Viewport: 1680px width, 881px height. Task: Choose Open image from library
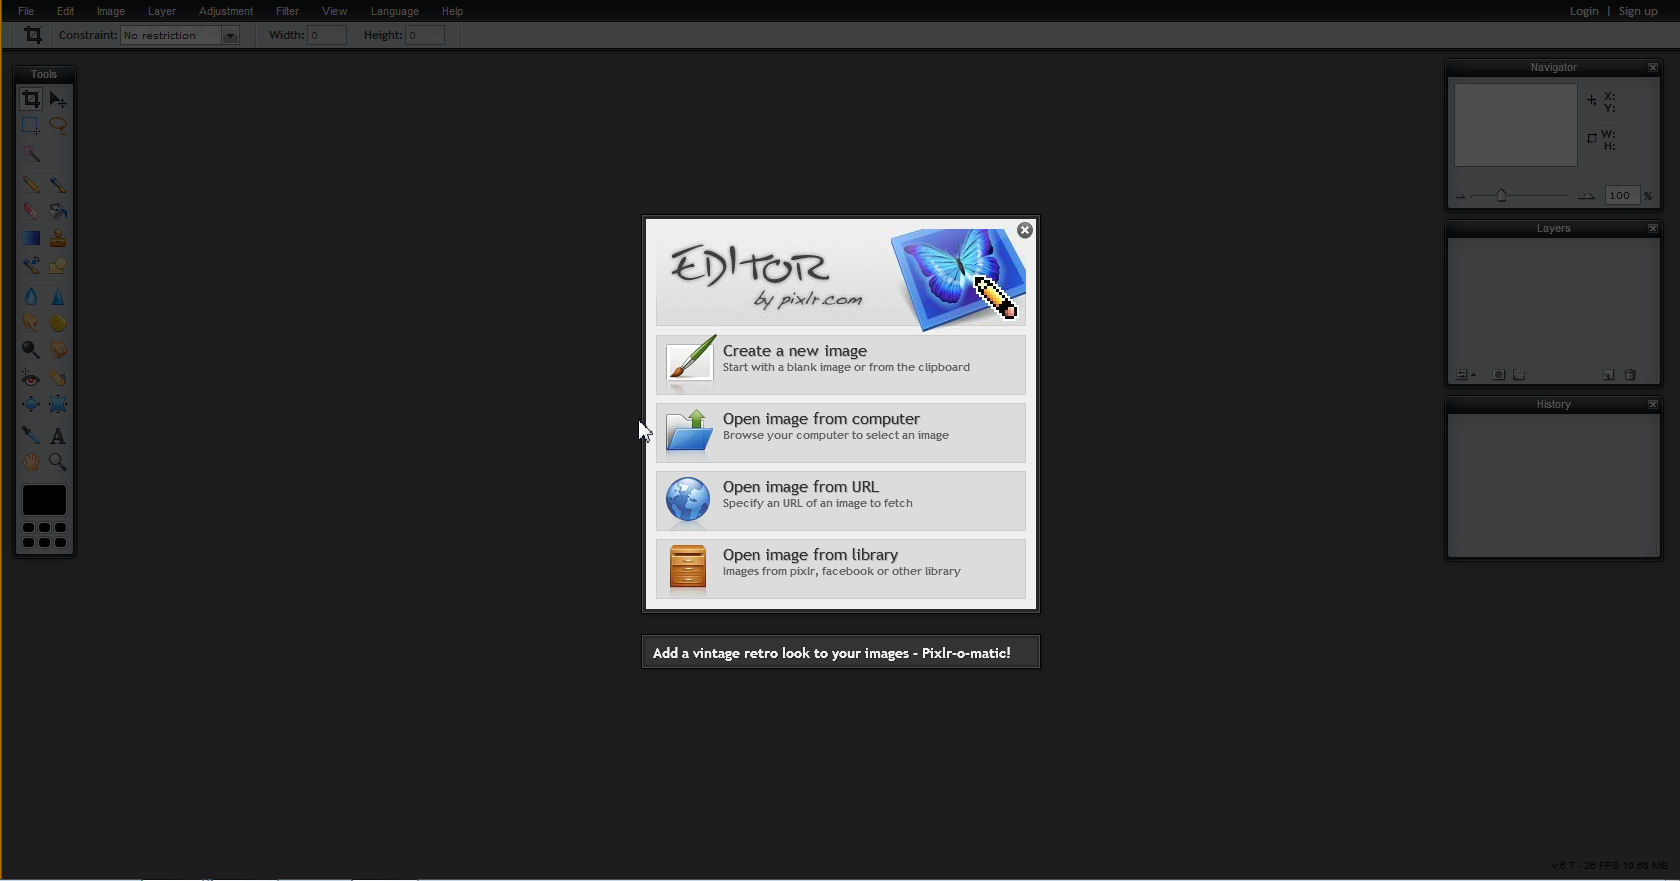coord(841,568)
